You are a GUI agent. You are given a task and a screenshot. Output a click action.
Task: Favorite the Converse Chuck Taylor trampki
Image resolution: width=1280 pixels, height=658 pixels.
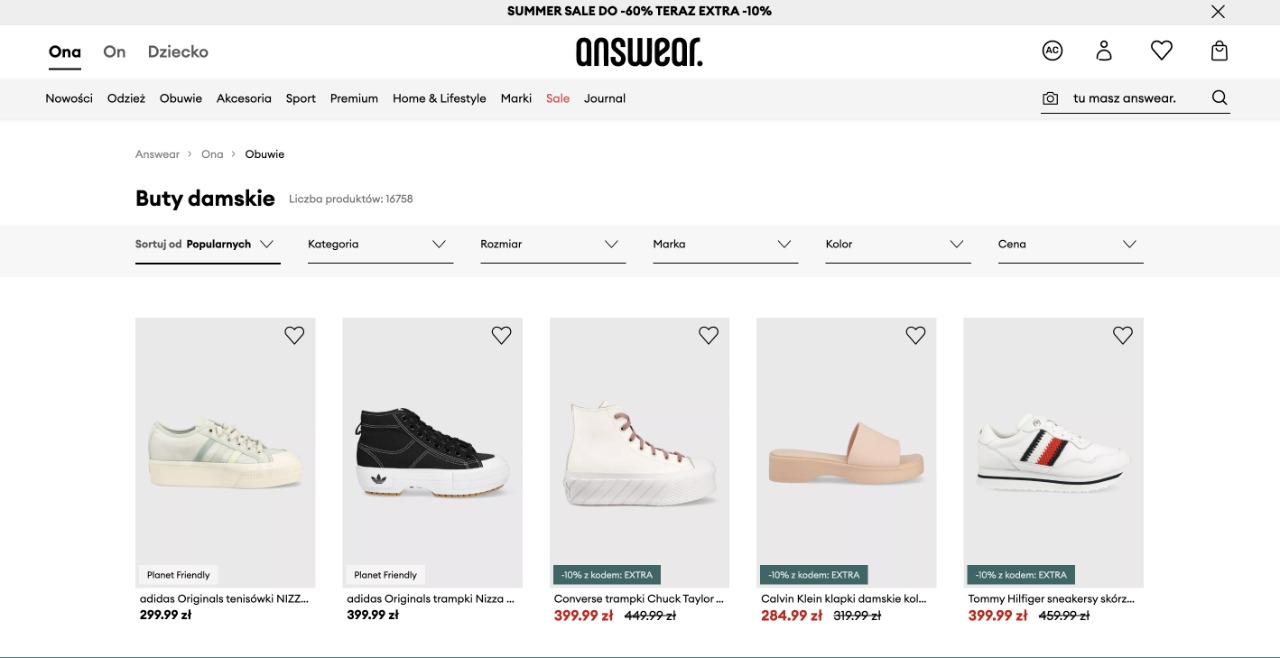pos(708,336)
